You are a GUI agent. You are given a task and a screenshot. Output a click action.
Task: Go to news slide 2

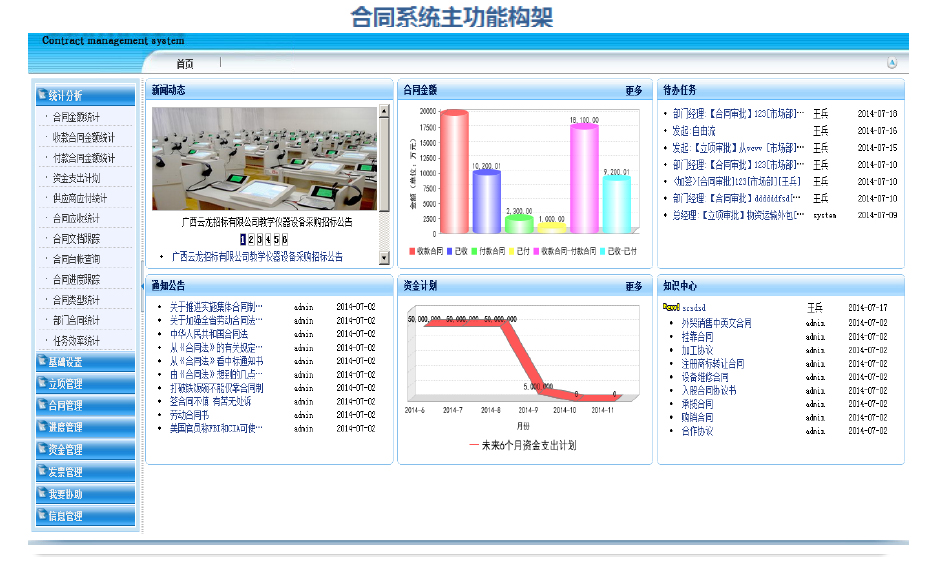coord(251,239)
